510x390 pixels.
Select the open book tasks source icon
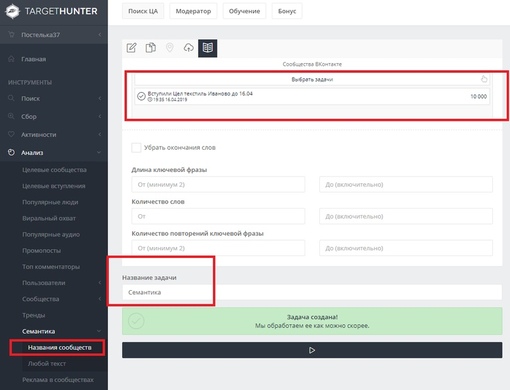pos(208,48)
